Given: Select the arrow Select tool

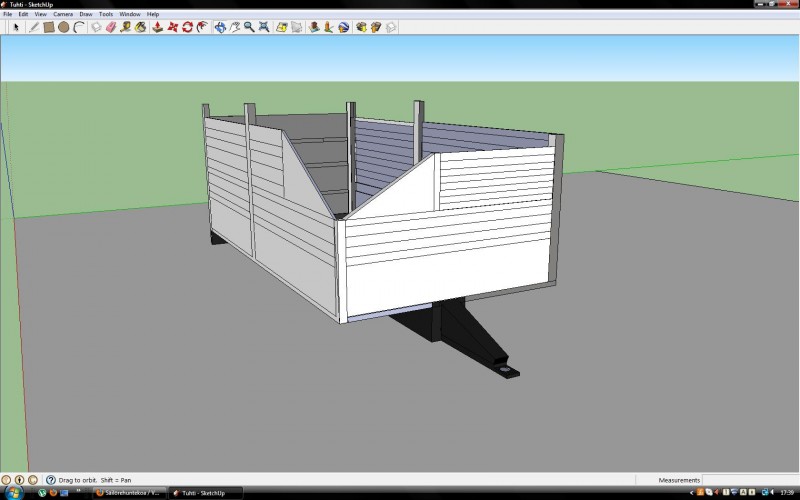Looking at the screenshot, I should pos(16,27).
